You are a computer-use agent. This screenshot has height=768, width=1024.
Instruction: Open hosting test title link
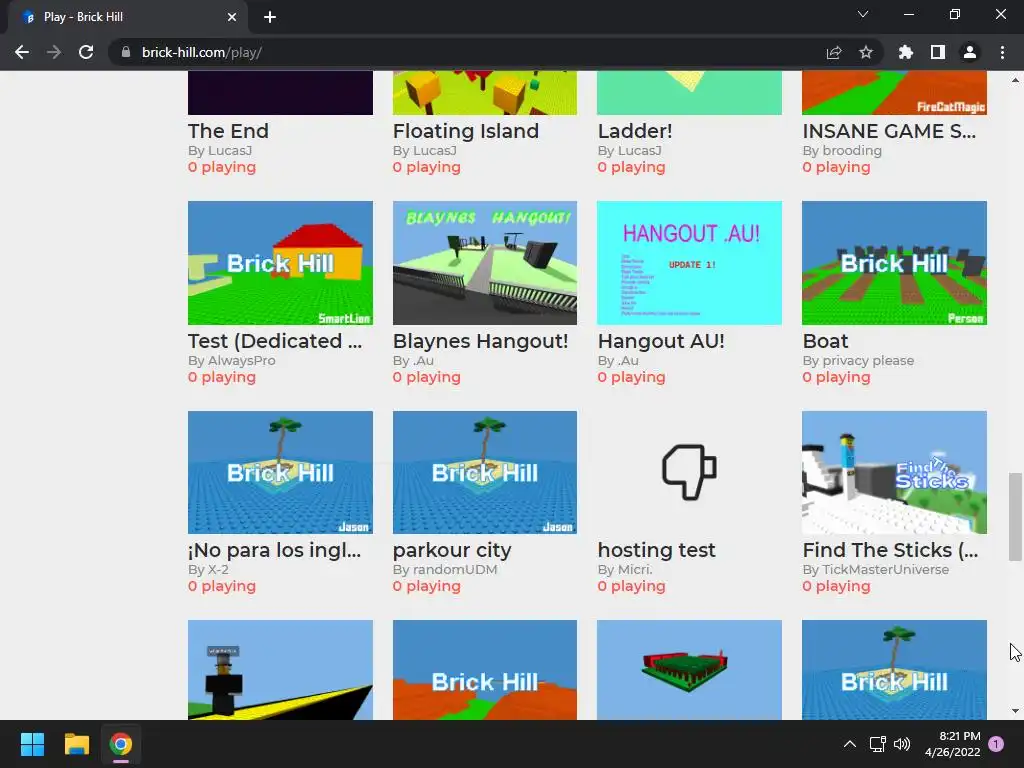pyautogui.click(x=656, y=550)
